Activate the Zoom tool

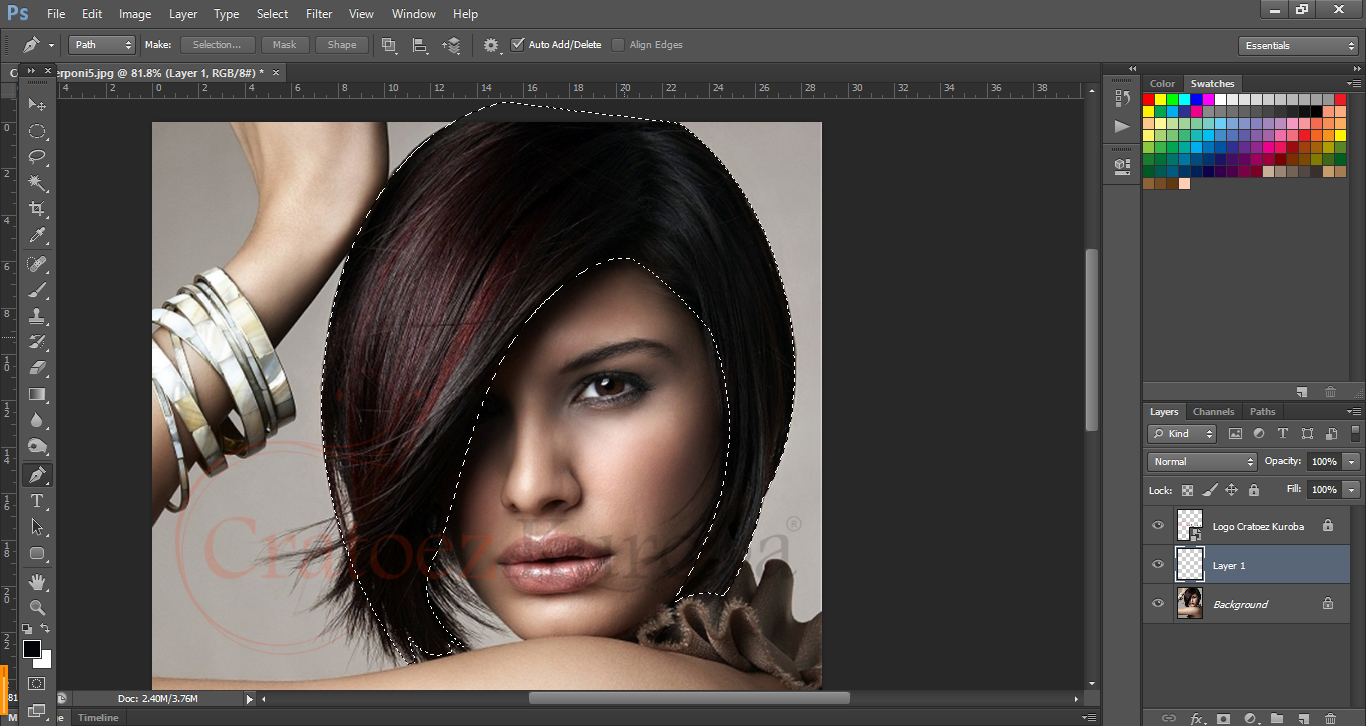pos(38,607)
